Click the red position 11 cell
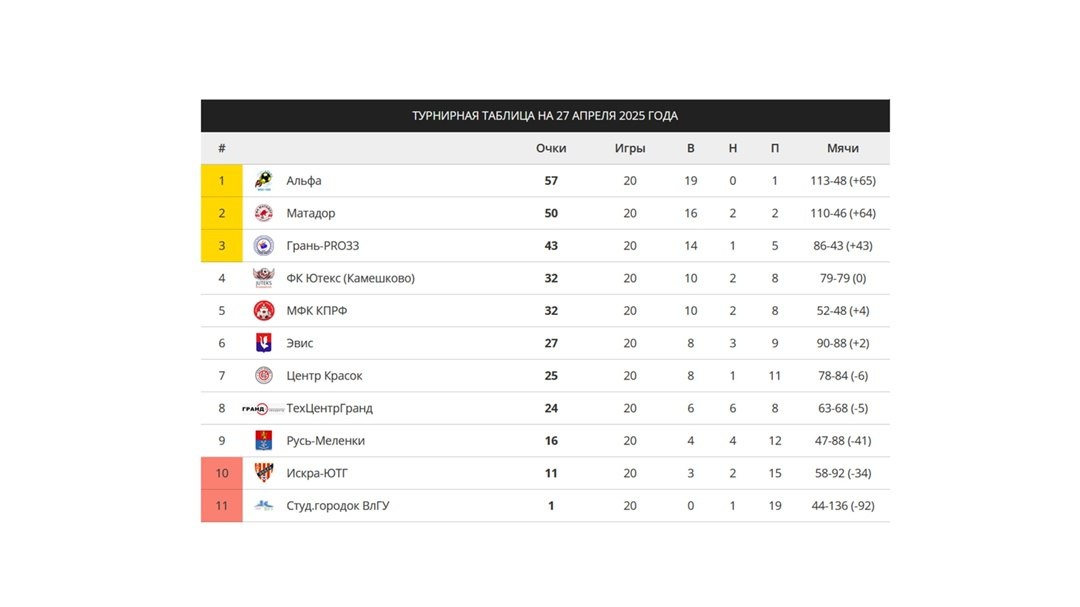 coord(222,506)
